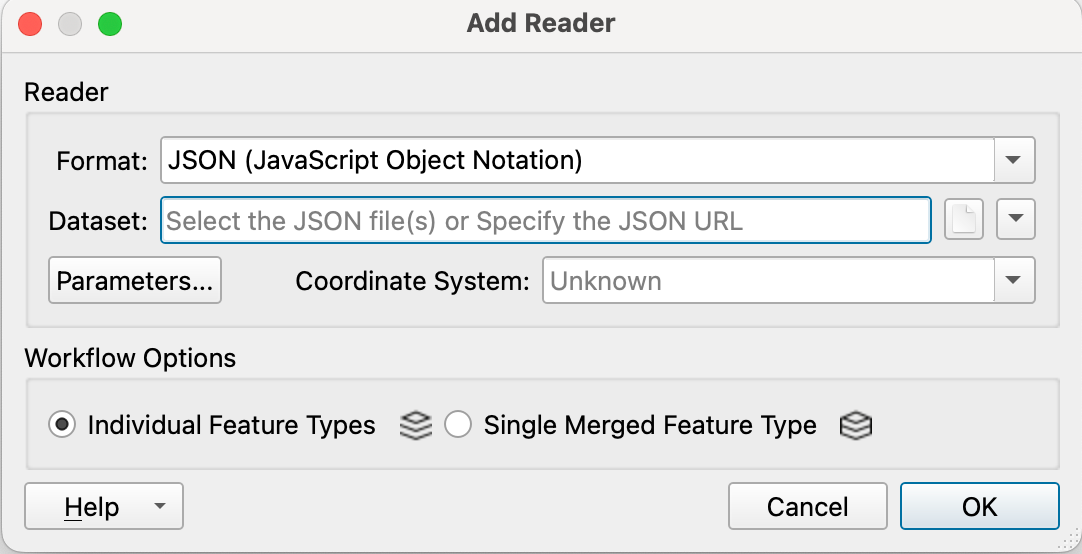Click the Coordinate System 'Unknown' field
The width and height of the screenshot is (1082, 554).
tap(767, 281)
